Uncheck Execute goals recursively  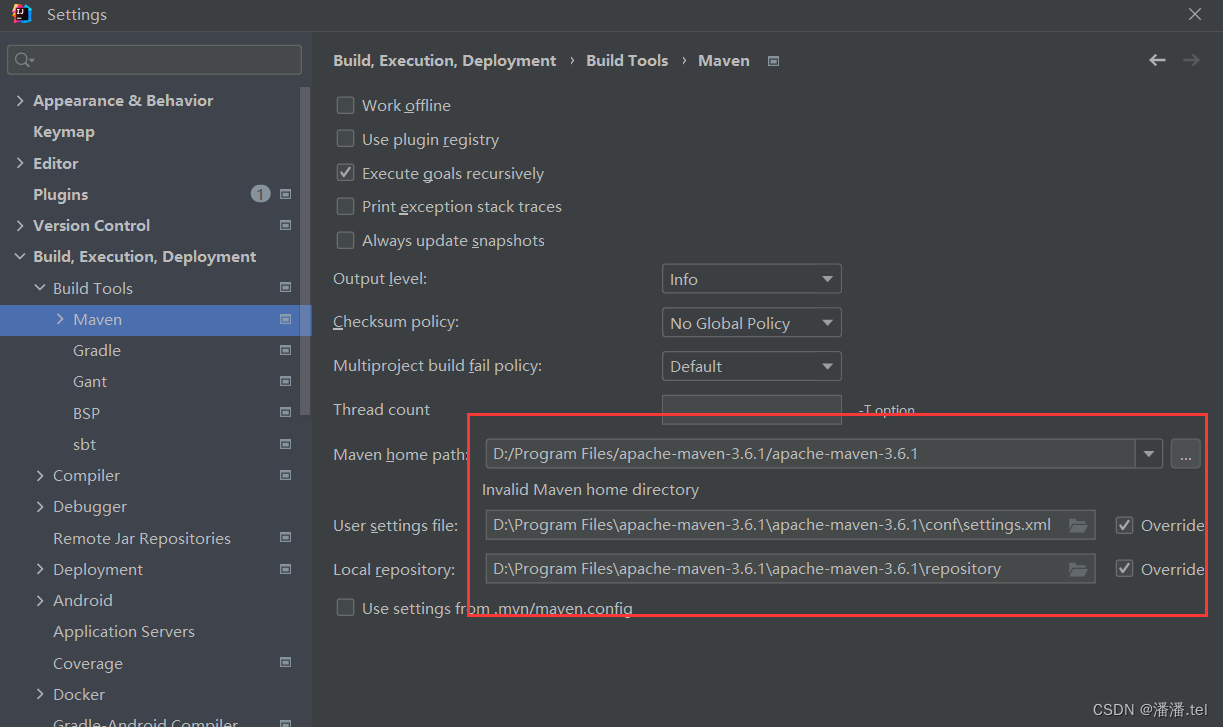[x=345, y=173]
